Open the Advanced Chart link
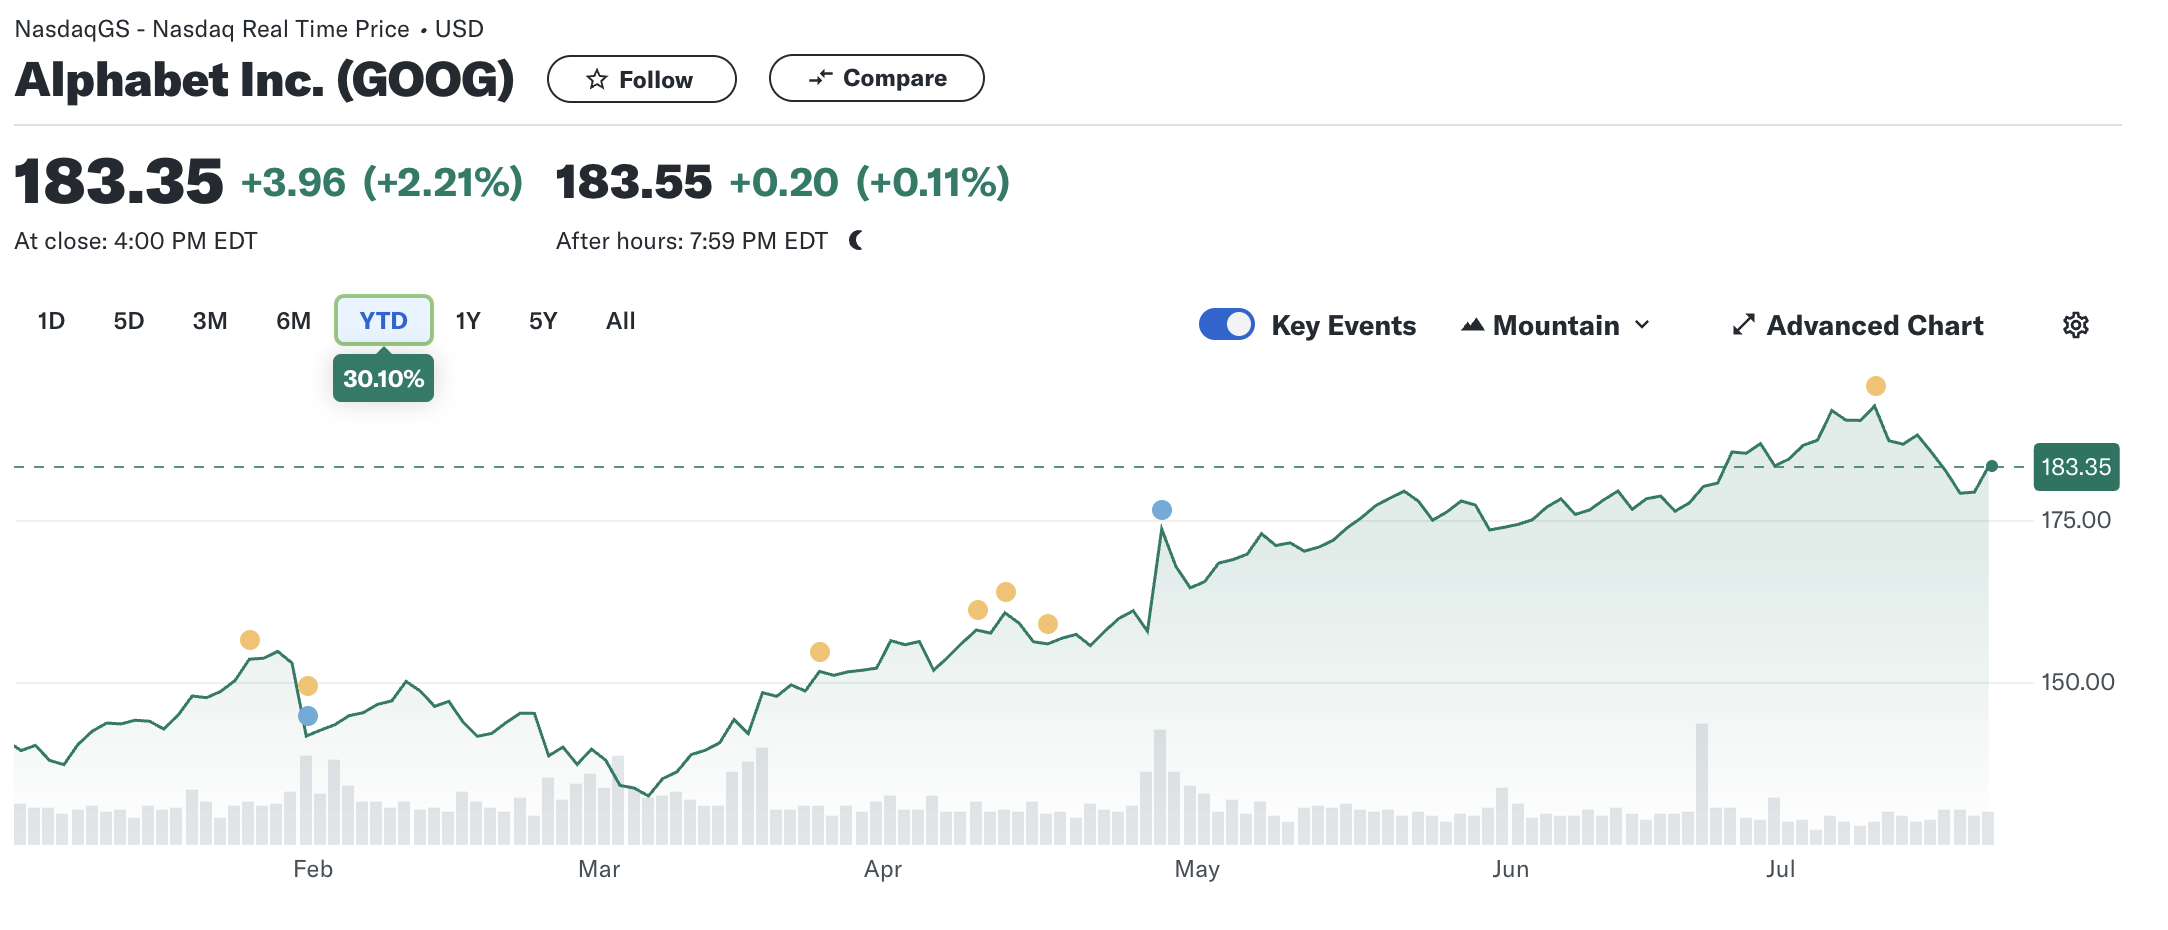Screen dimensions: 2168x930 (1873, 325)
